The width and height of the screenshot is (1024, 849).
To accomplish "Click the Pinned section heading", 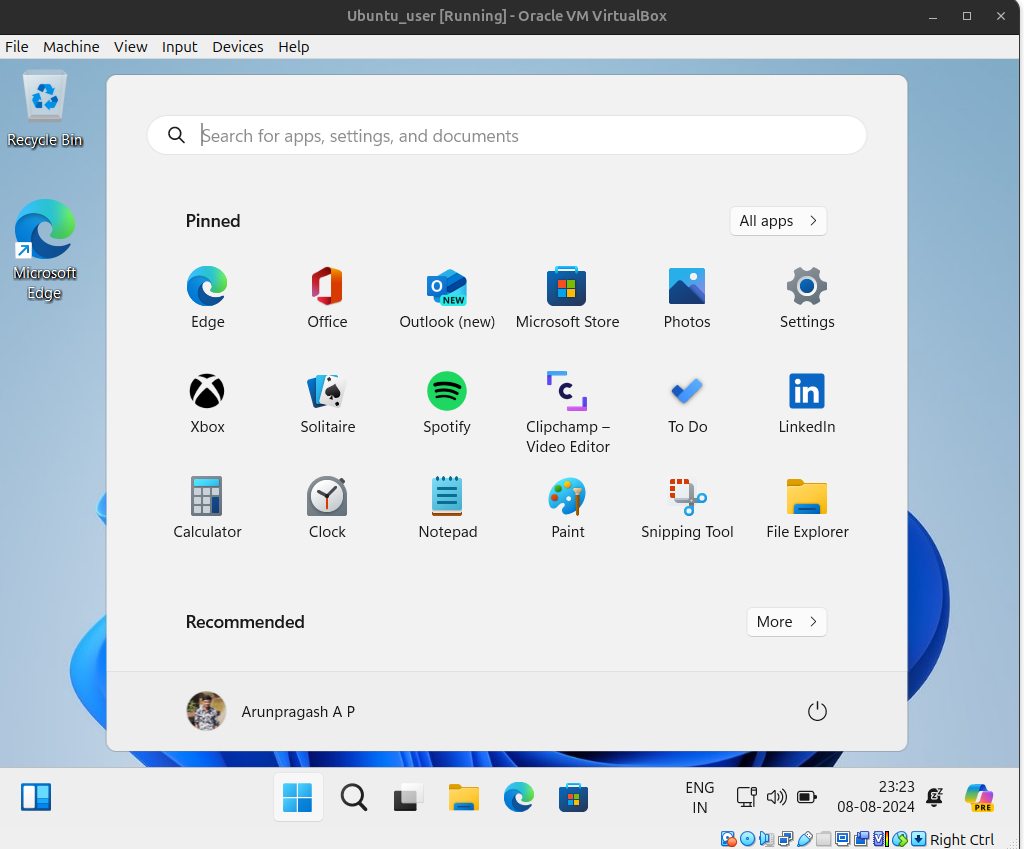I will tap(213, 221).
